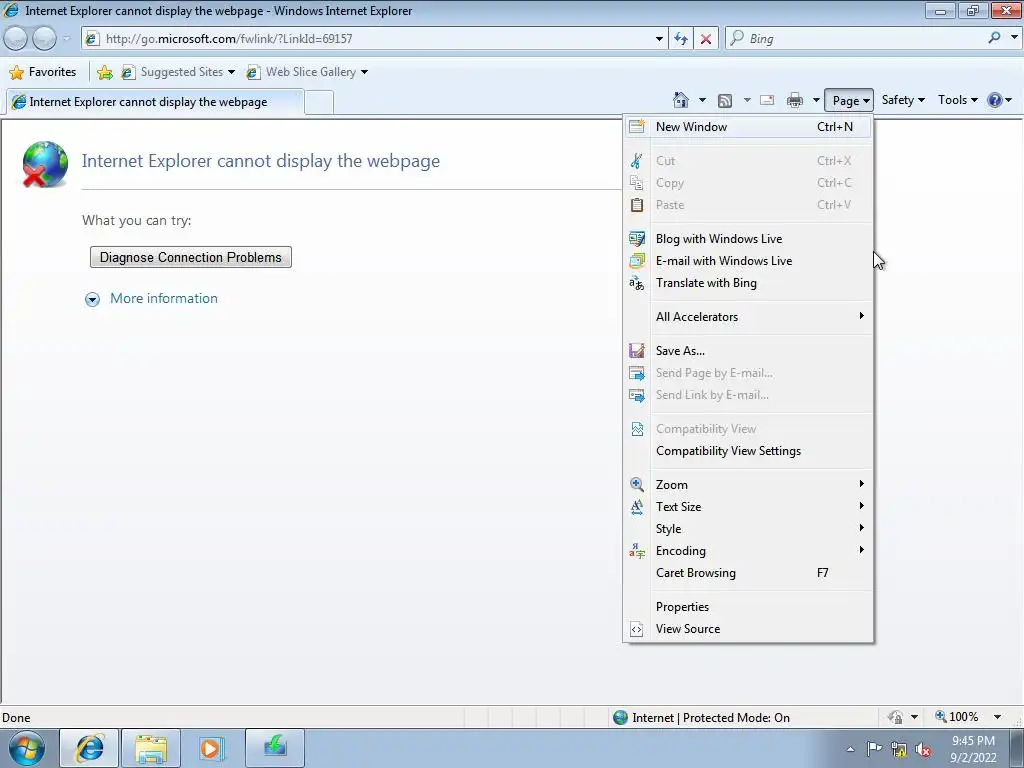Click the Windows Start orb
The image size is (1024, 768).
pyautogui.click(x=27, y=749)
